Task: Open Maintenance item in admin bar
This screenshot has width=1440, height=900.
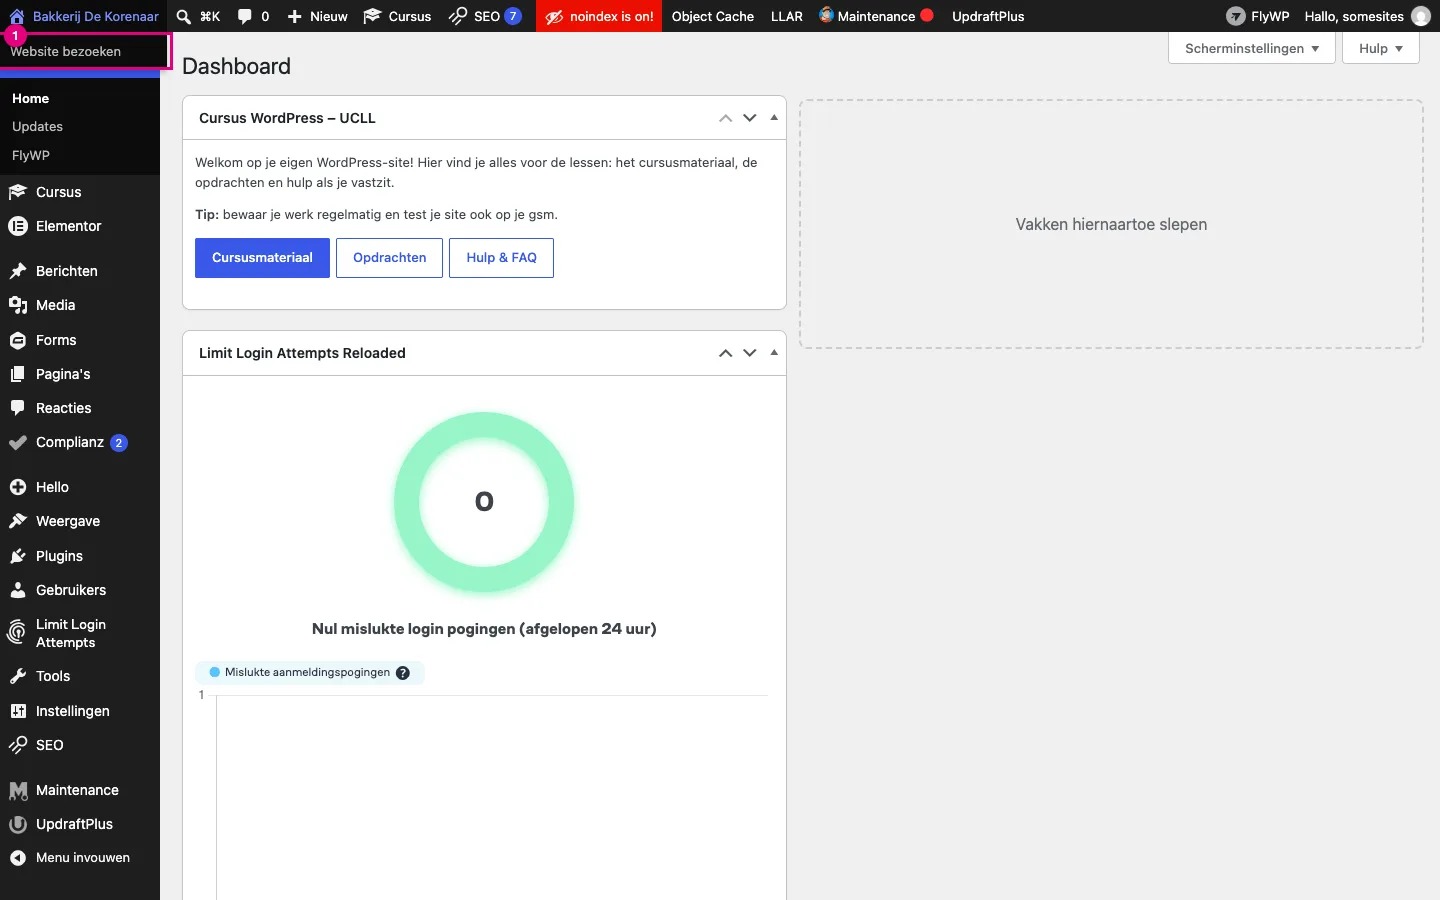Action: click(x=877, y=16)
